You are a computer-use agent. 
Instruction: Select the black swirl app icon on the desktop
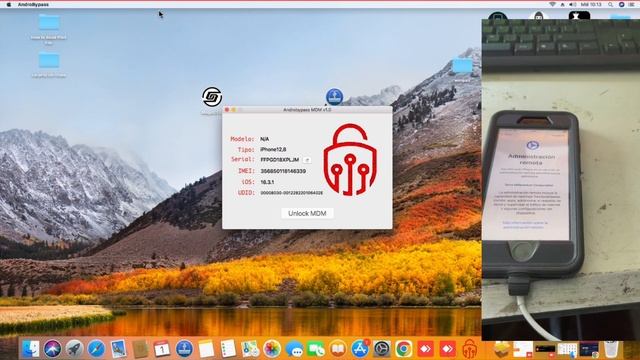212,97
